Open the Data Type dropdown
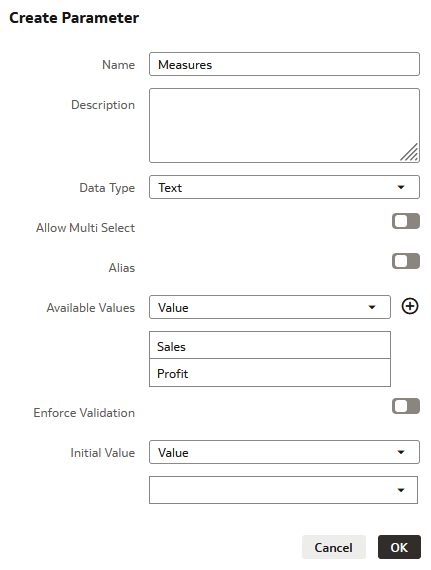 pyautogui.click(x=284, y=187)
